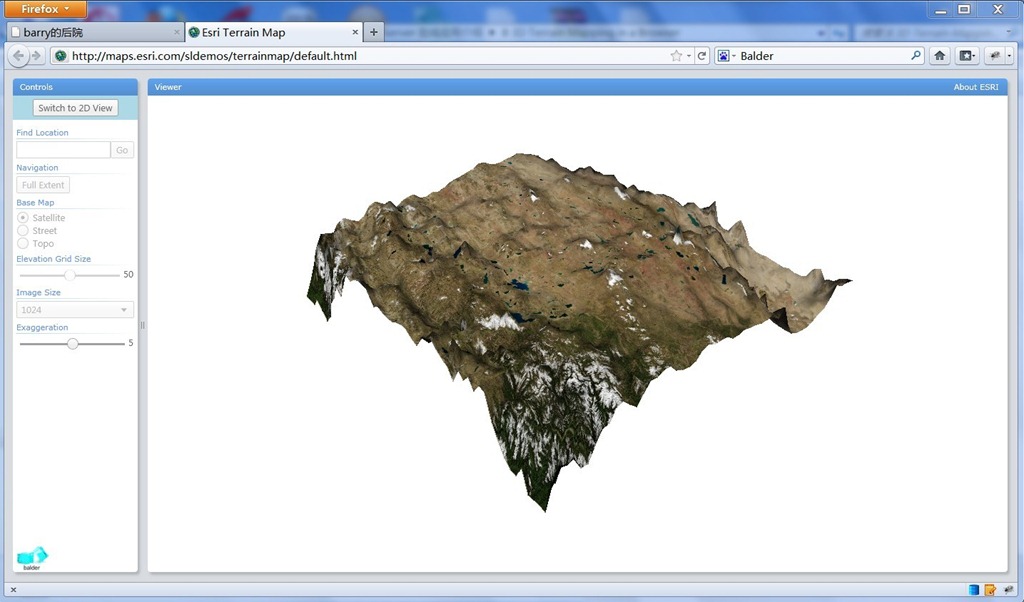Open the orange Firefox menu button
This screenshot has width=1024, height=602.
point(44,9)
